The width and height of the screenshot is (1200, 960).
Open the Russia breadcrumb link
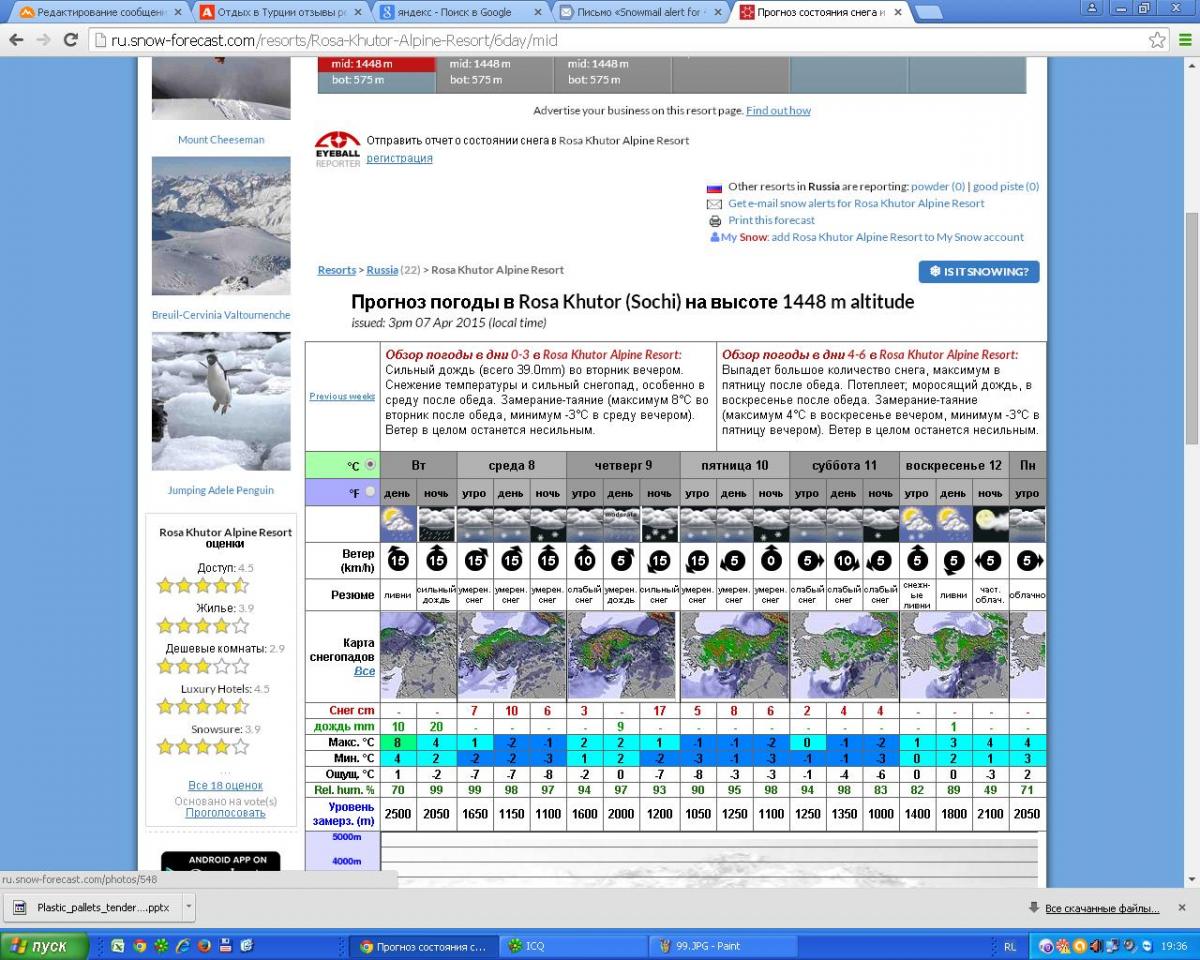[x=382, y=270]
